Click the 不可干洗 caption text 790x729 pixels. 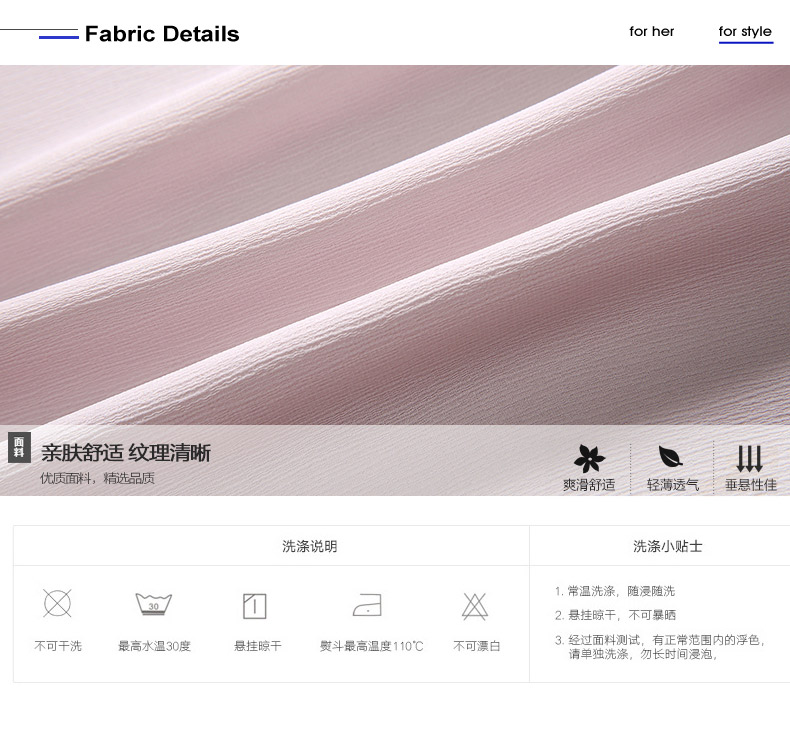click(58, 646)
